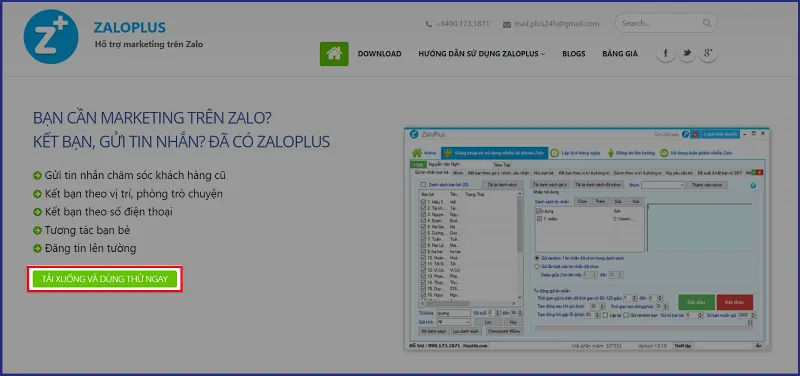The width and height of the screenshot is (800, 376).
Task: Expand HƯỚNG DẪN SỬ DỤNG ZALOPLUS menu
Action: pos(482,54)
